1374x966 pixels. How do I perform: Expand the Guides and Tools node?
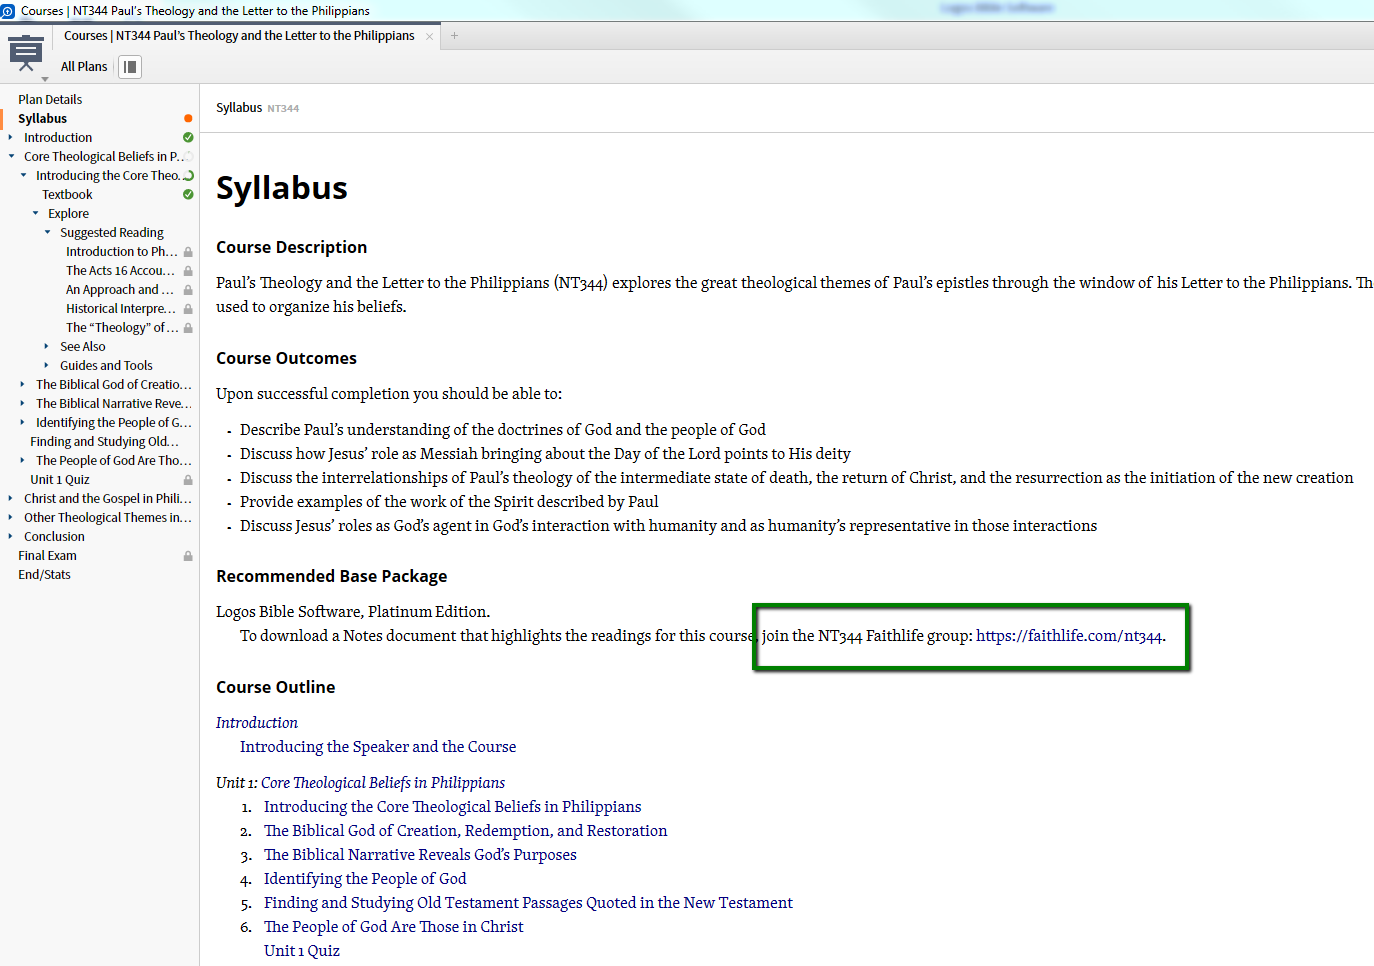[47, 365]
